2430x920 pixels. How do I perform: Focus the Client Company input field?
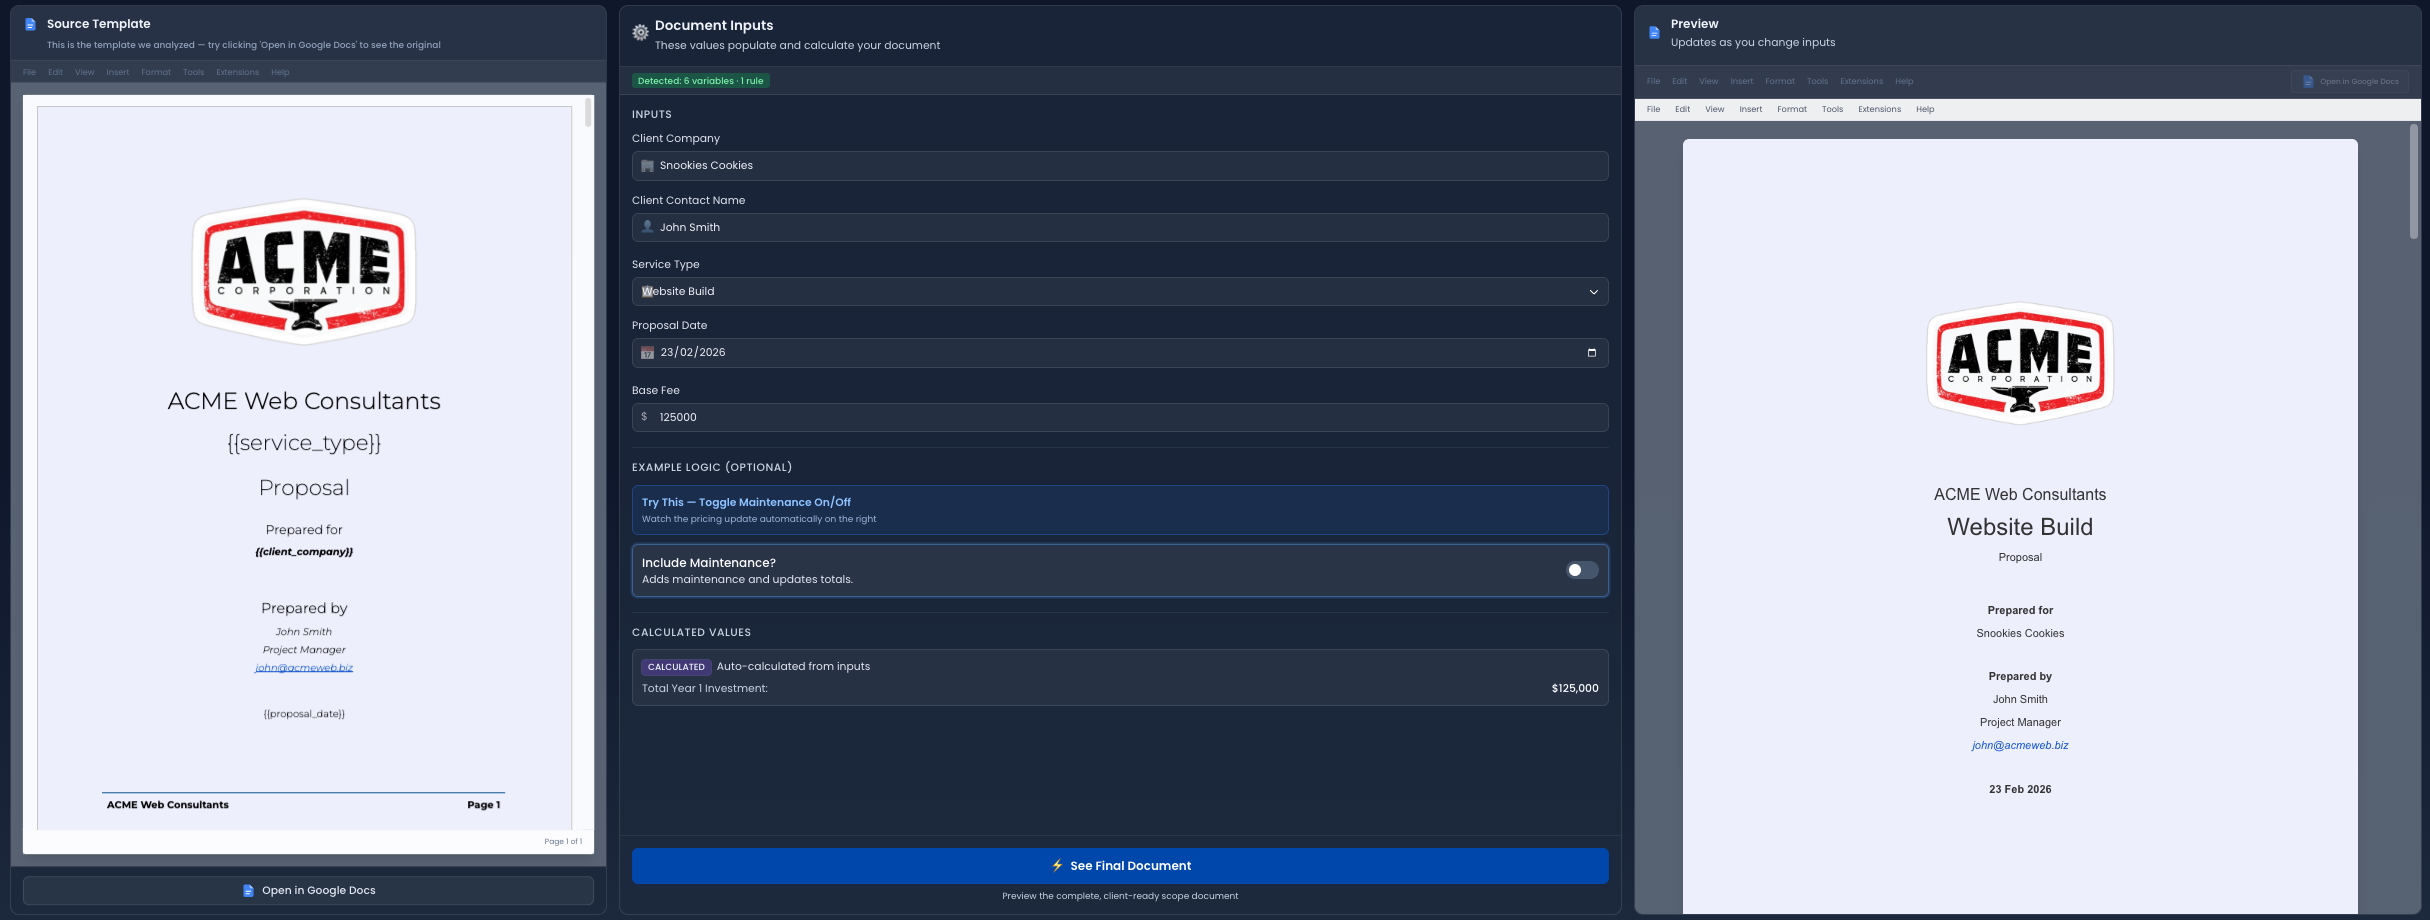pos(1120,166)
